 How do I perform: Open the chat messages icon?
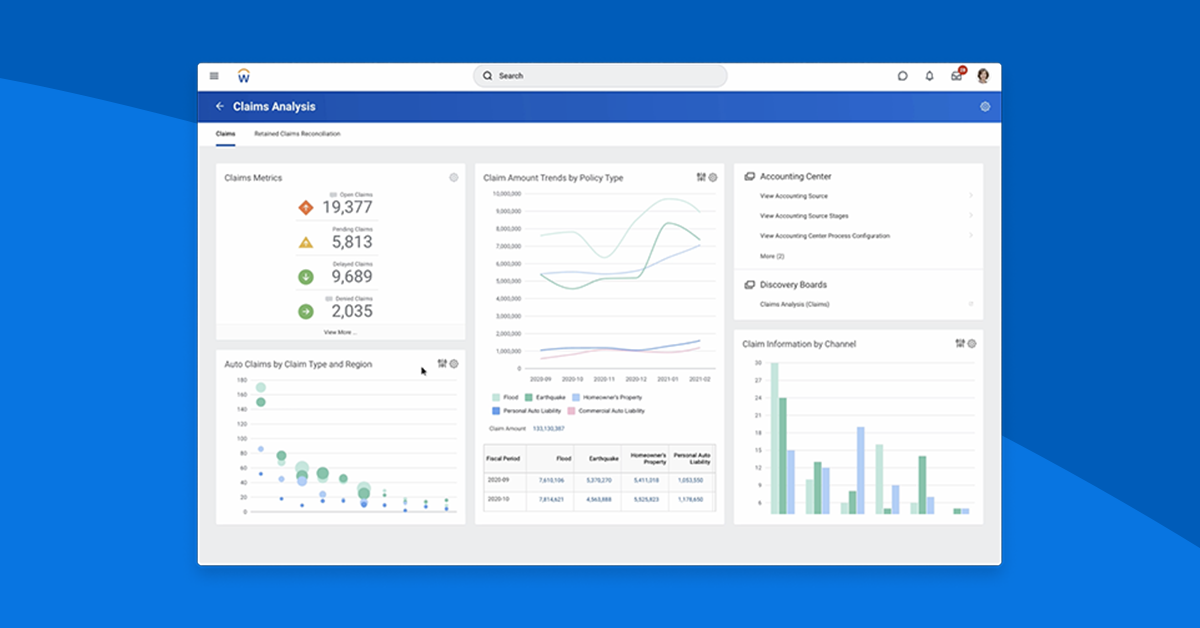click(903, 75)
